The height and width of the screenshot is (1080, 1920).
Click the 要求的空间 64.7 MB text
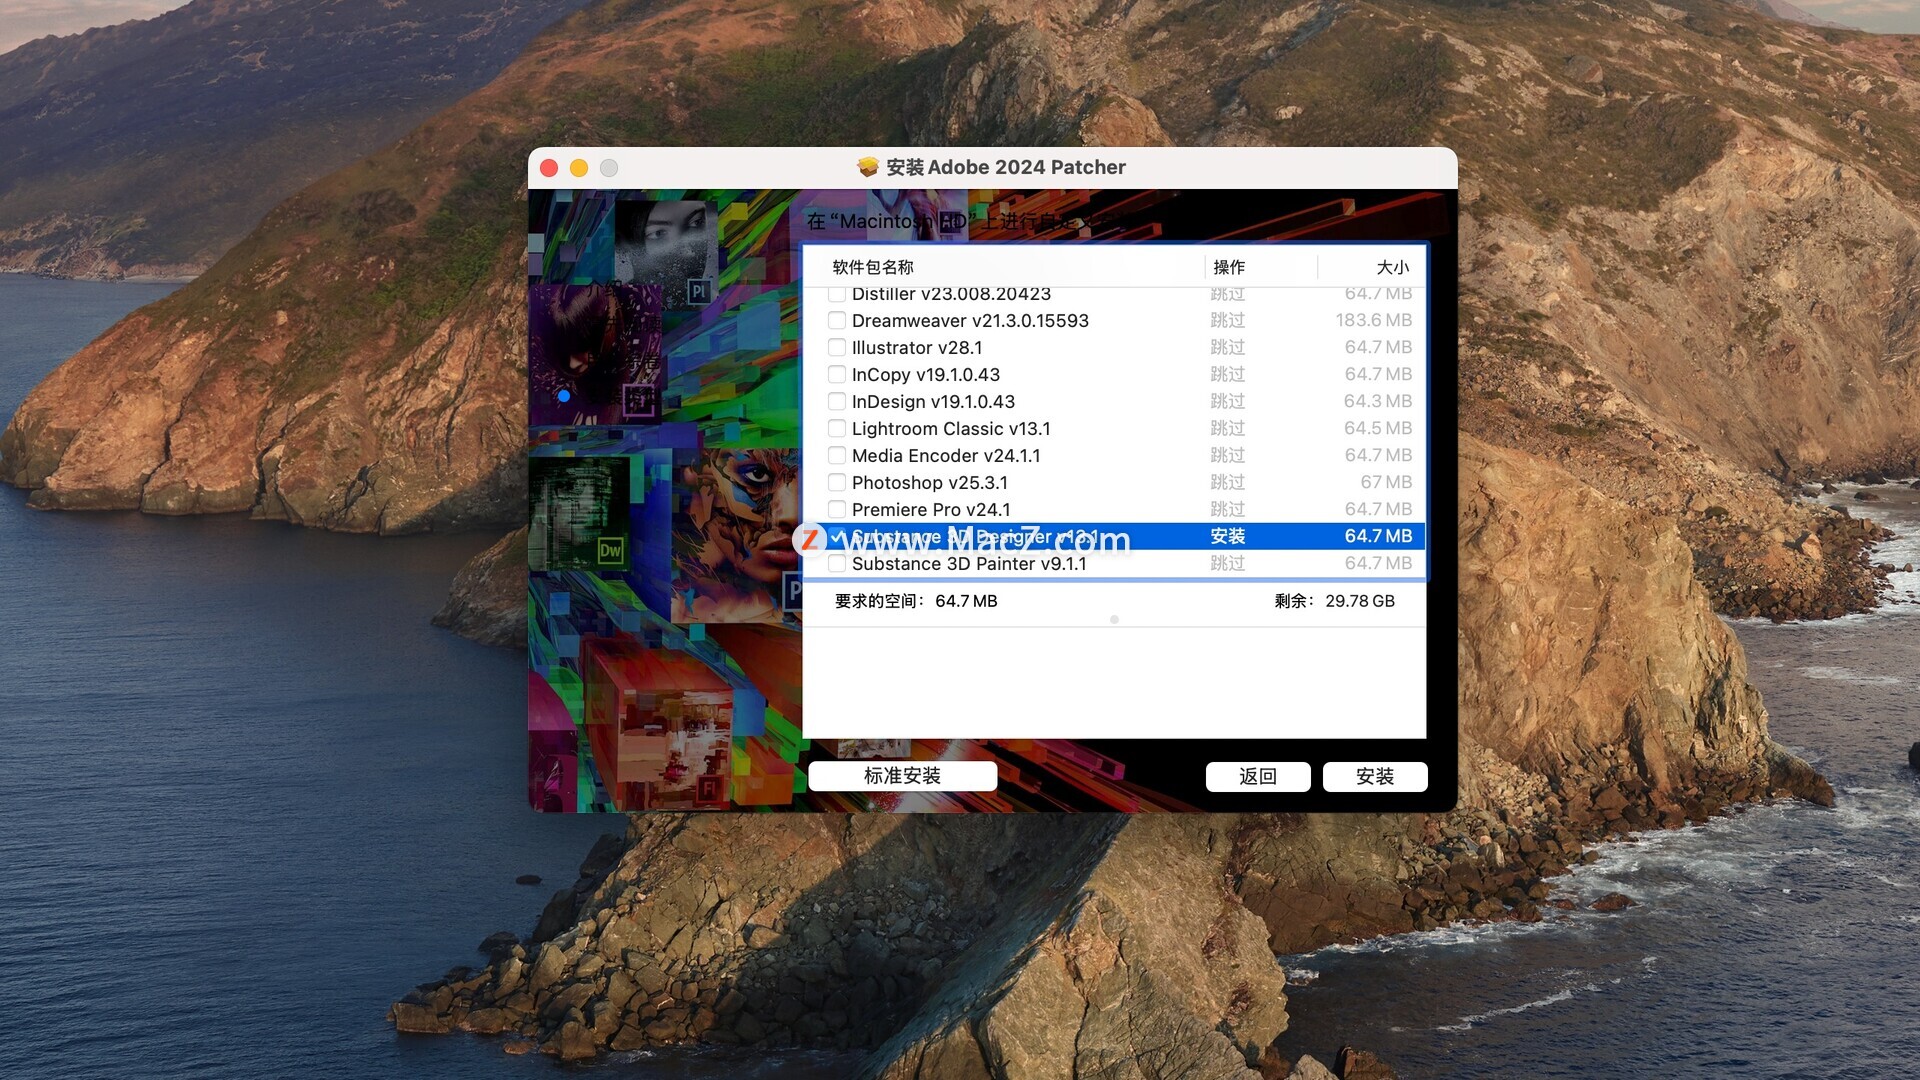[916, 601]
